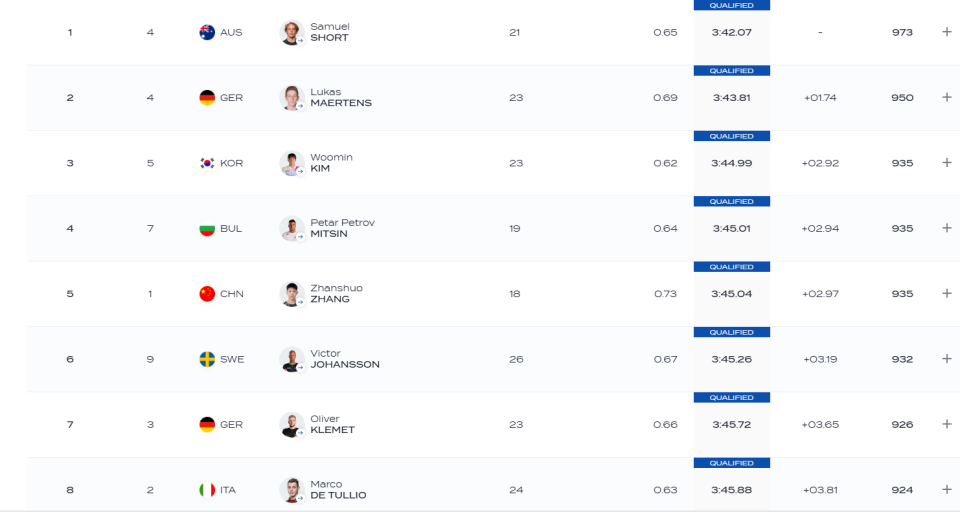
Task: Expand Lukas Maertens' row details
Action: click(947, 97)
